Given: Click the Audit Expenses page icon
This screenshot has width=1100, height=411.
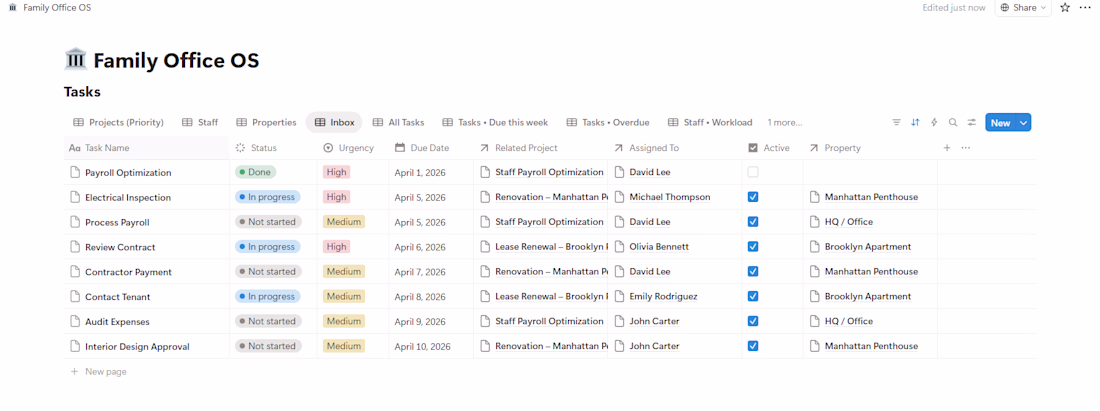Looking at the screenshot, I should (x=75, y=321).
